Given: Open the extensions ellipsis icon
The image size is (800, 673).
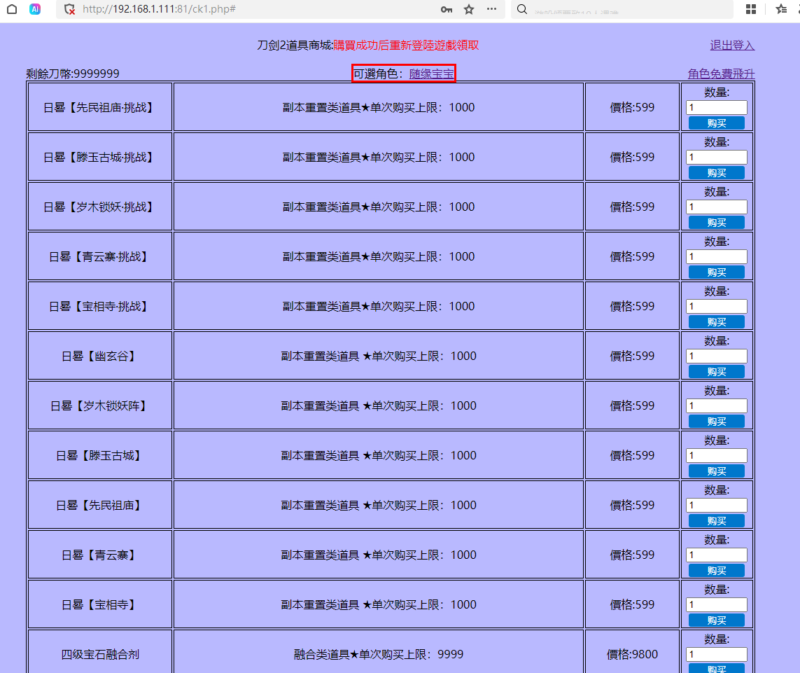Looking at the screenshot, I should pyautogui.click(x=493, y=10).
